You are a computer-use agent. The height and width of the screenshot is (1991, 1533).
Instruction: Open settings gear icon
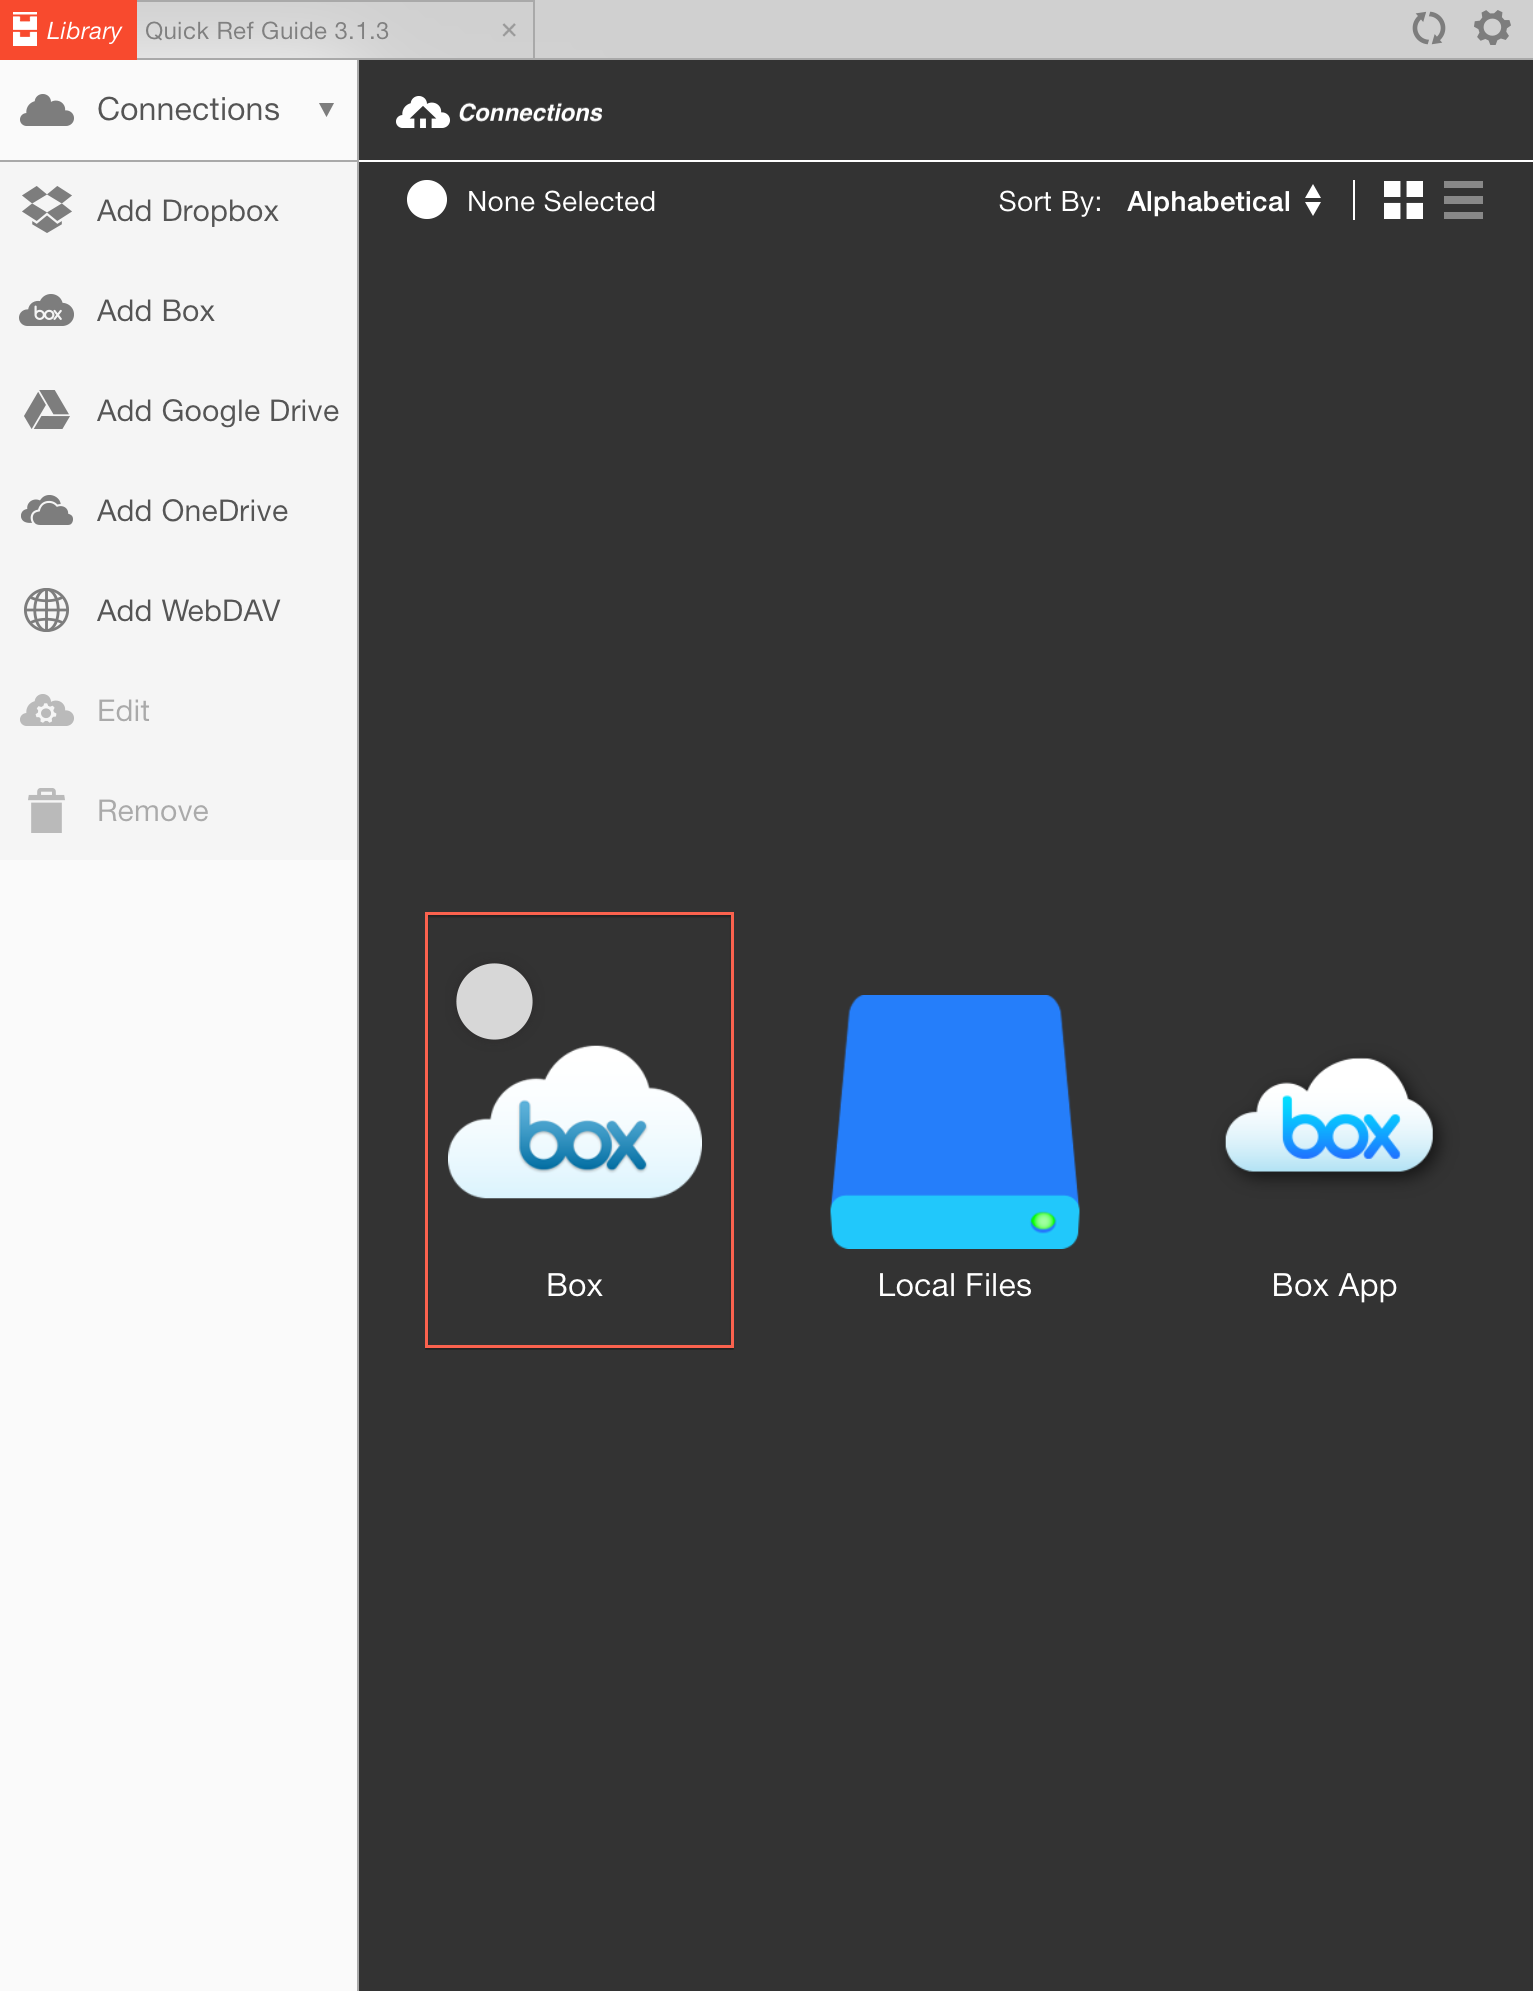[x=1492, y=28]
